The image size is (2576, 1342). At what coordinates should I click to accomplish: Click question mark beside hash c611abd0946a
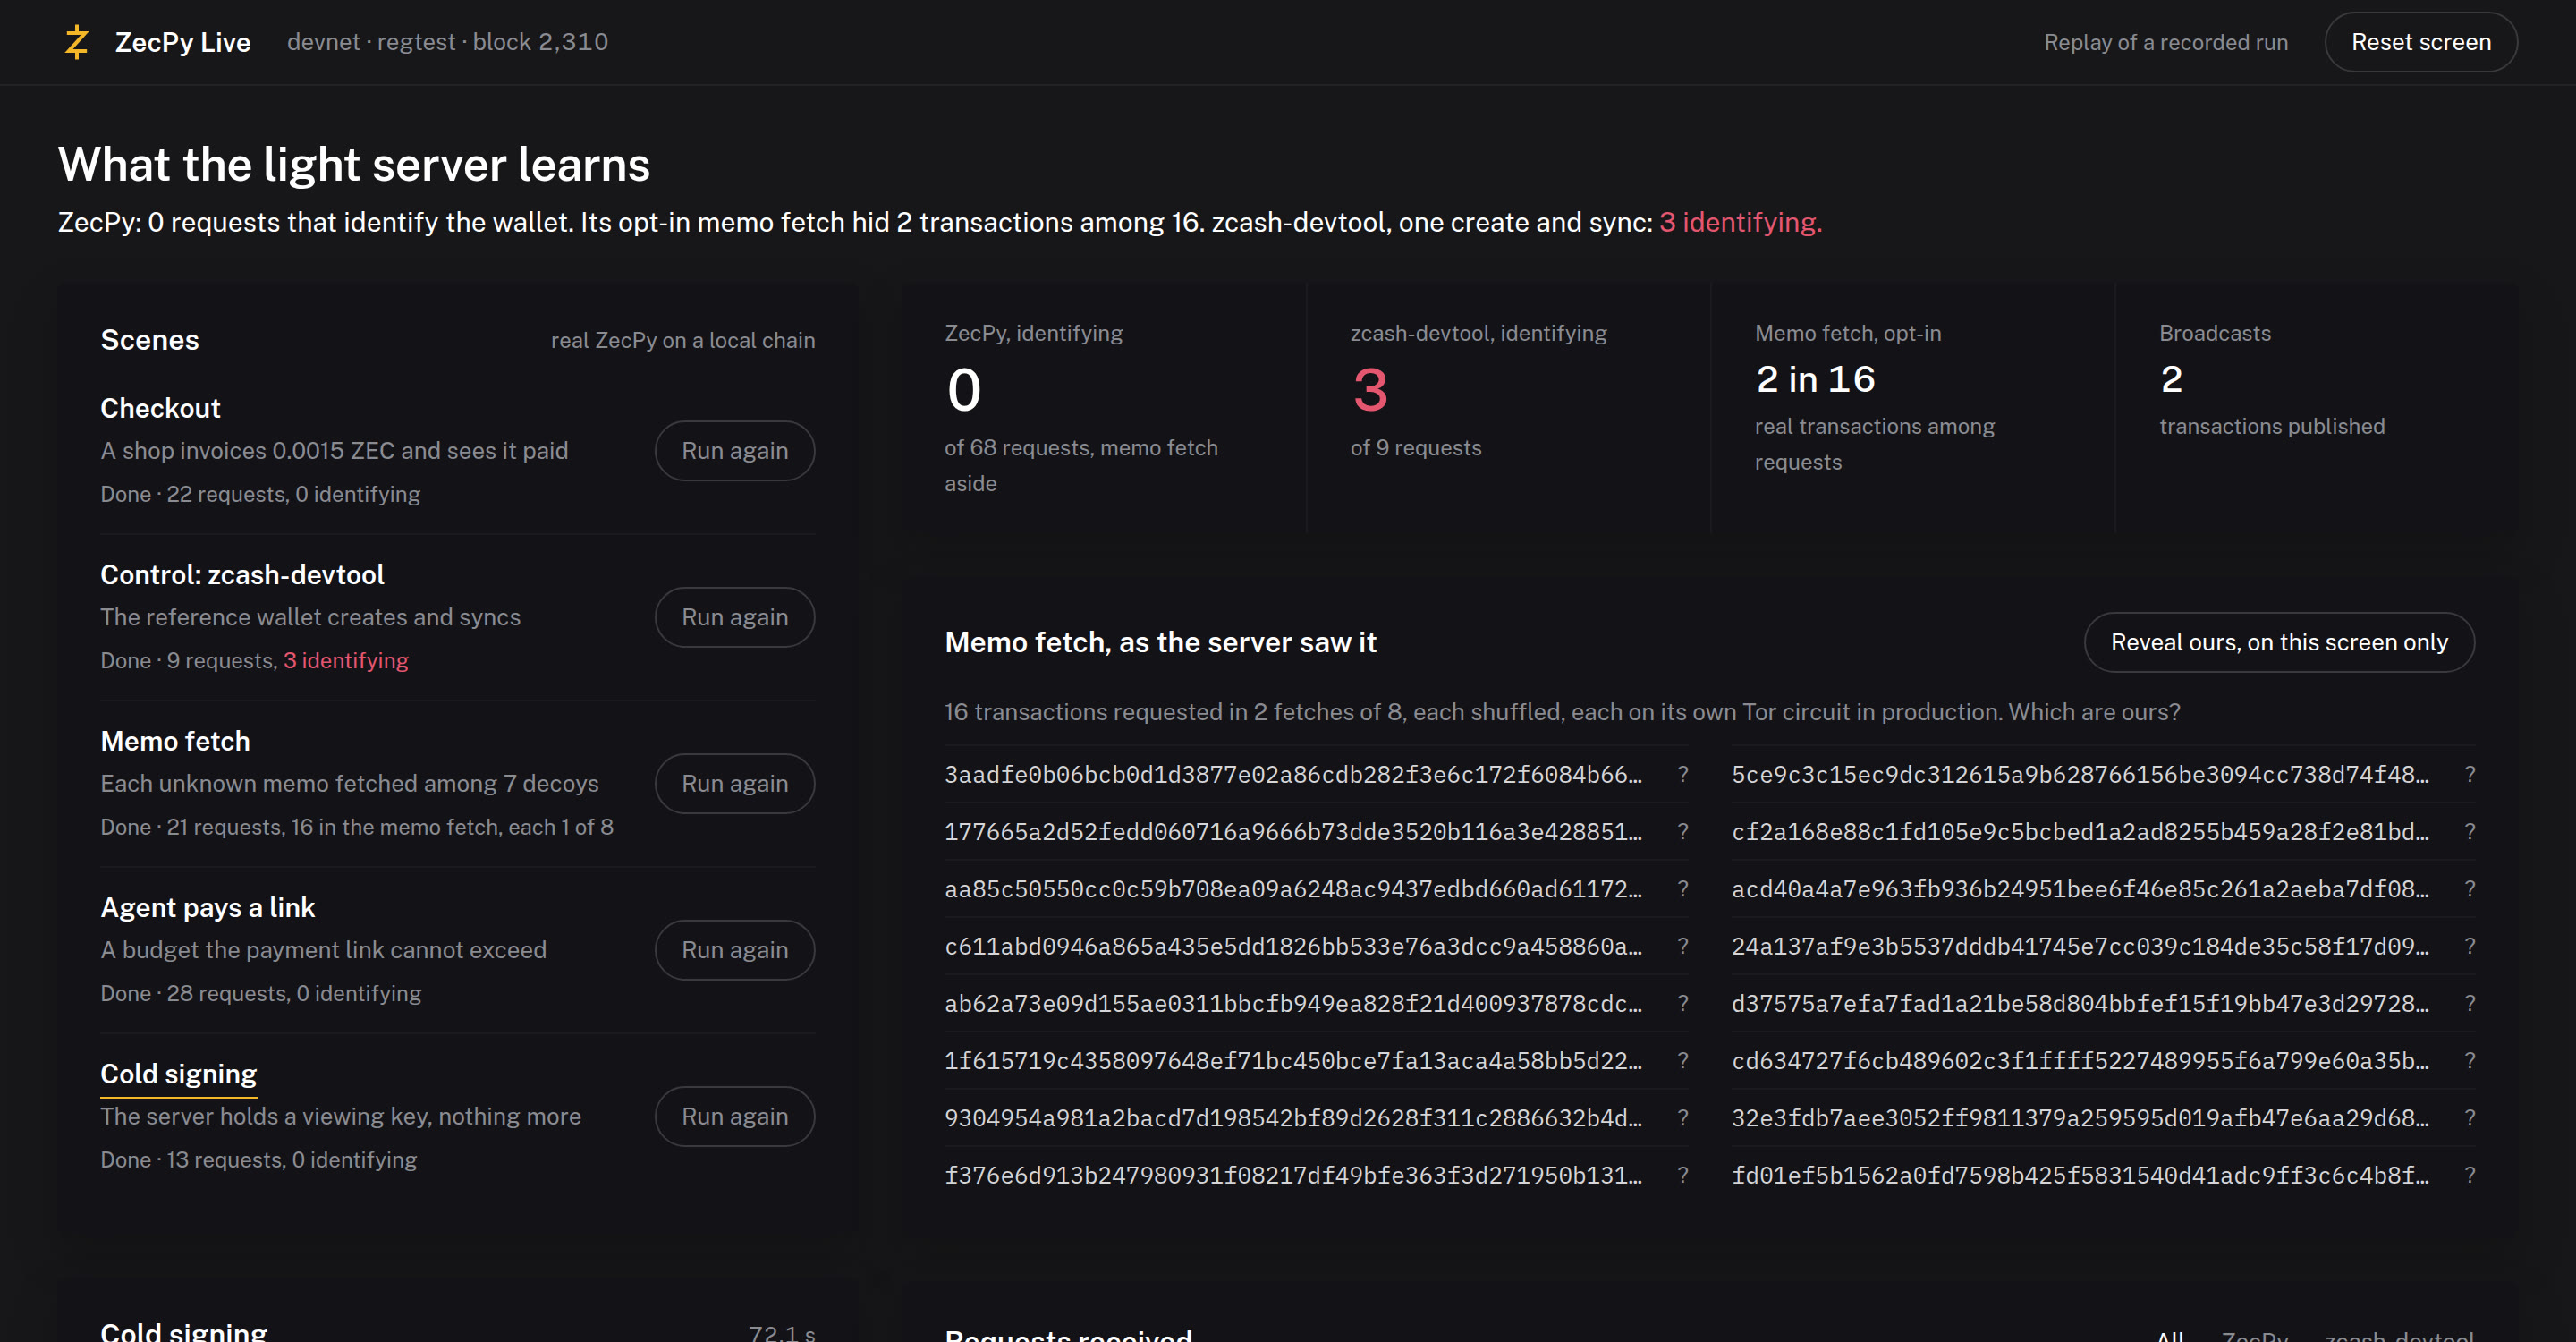click(1683, 946)
